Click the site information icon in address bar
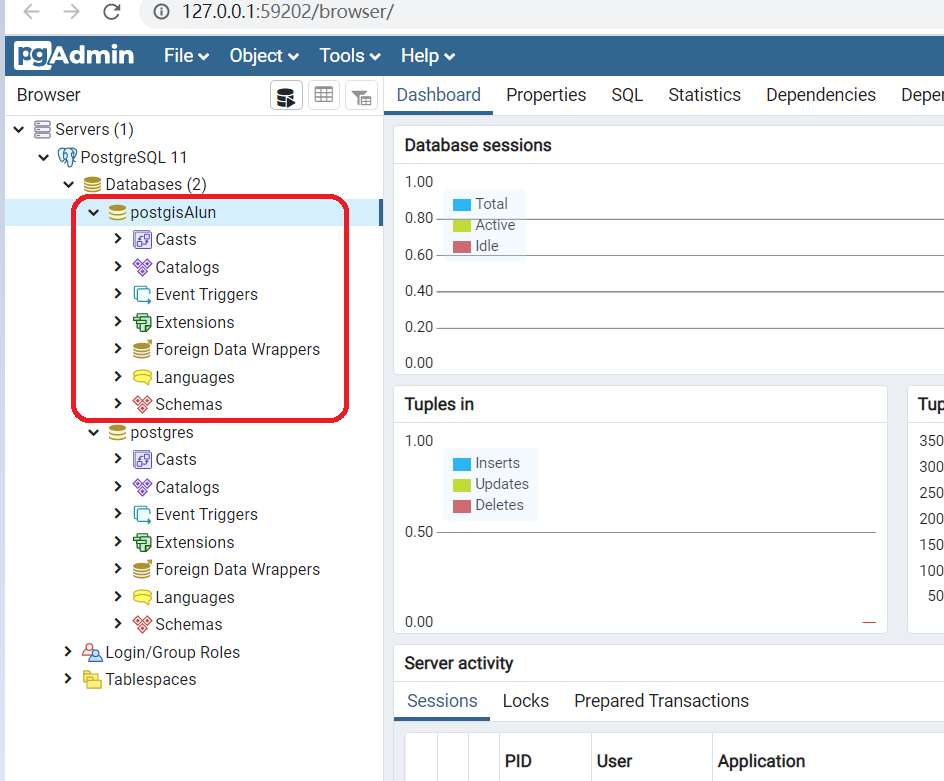This screenshot has height=781, width=944. pos(161,11)
